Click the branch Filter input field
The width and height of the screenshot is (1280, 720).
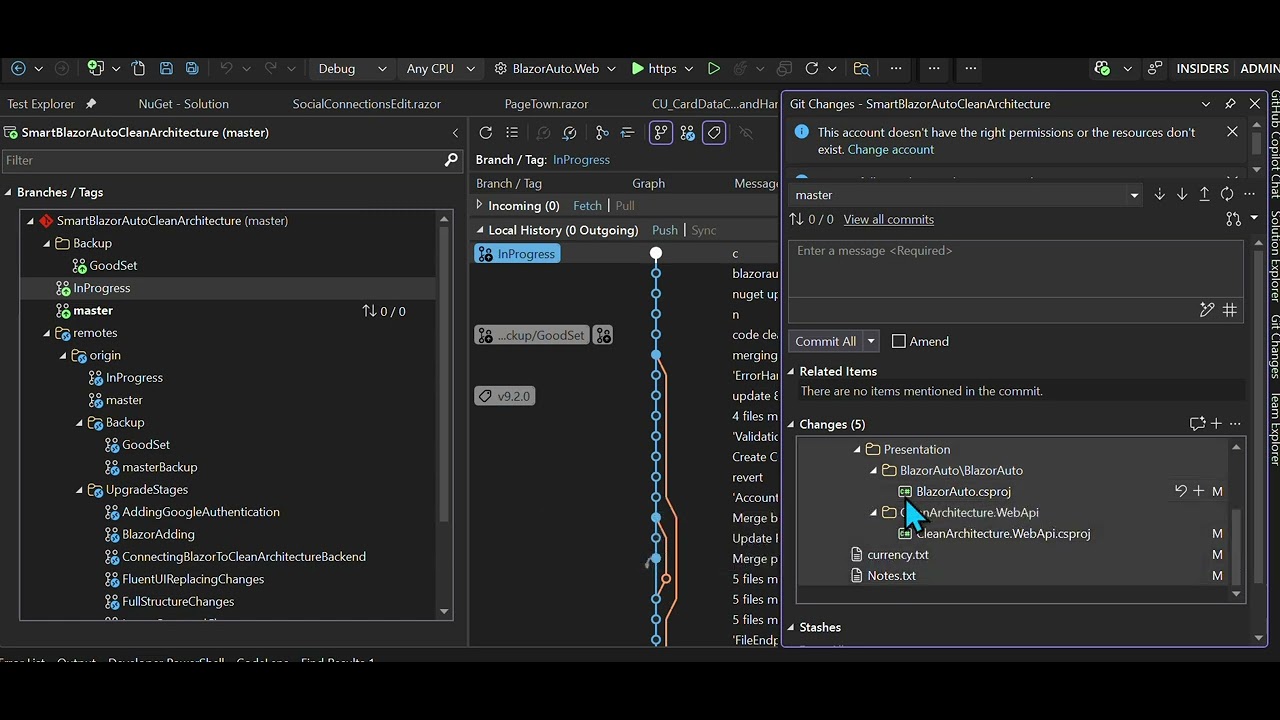pyautogui.click(x=231, y=160)
